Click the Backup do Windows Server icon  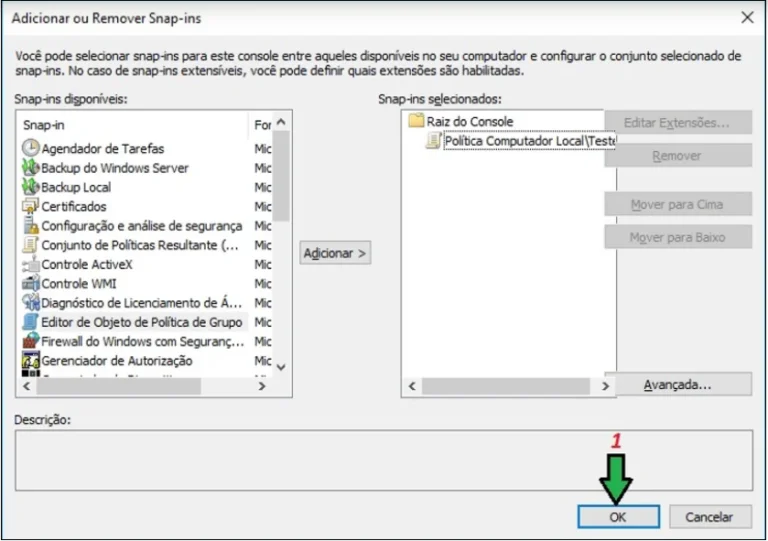click(x=31, y=168)
